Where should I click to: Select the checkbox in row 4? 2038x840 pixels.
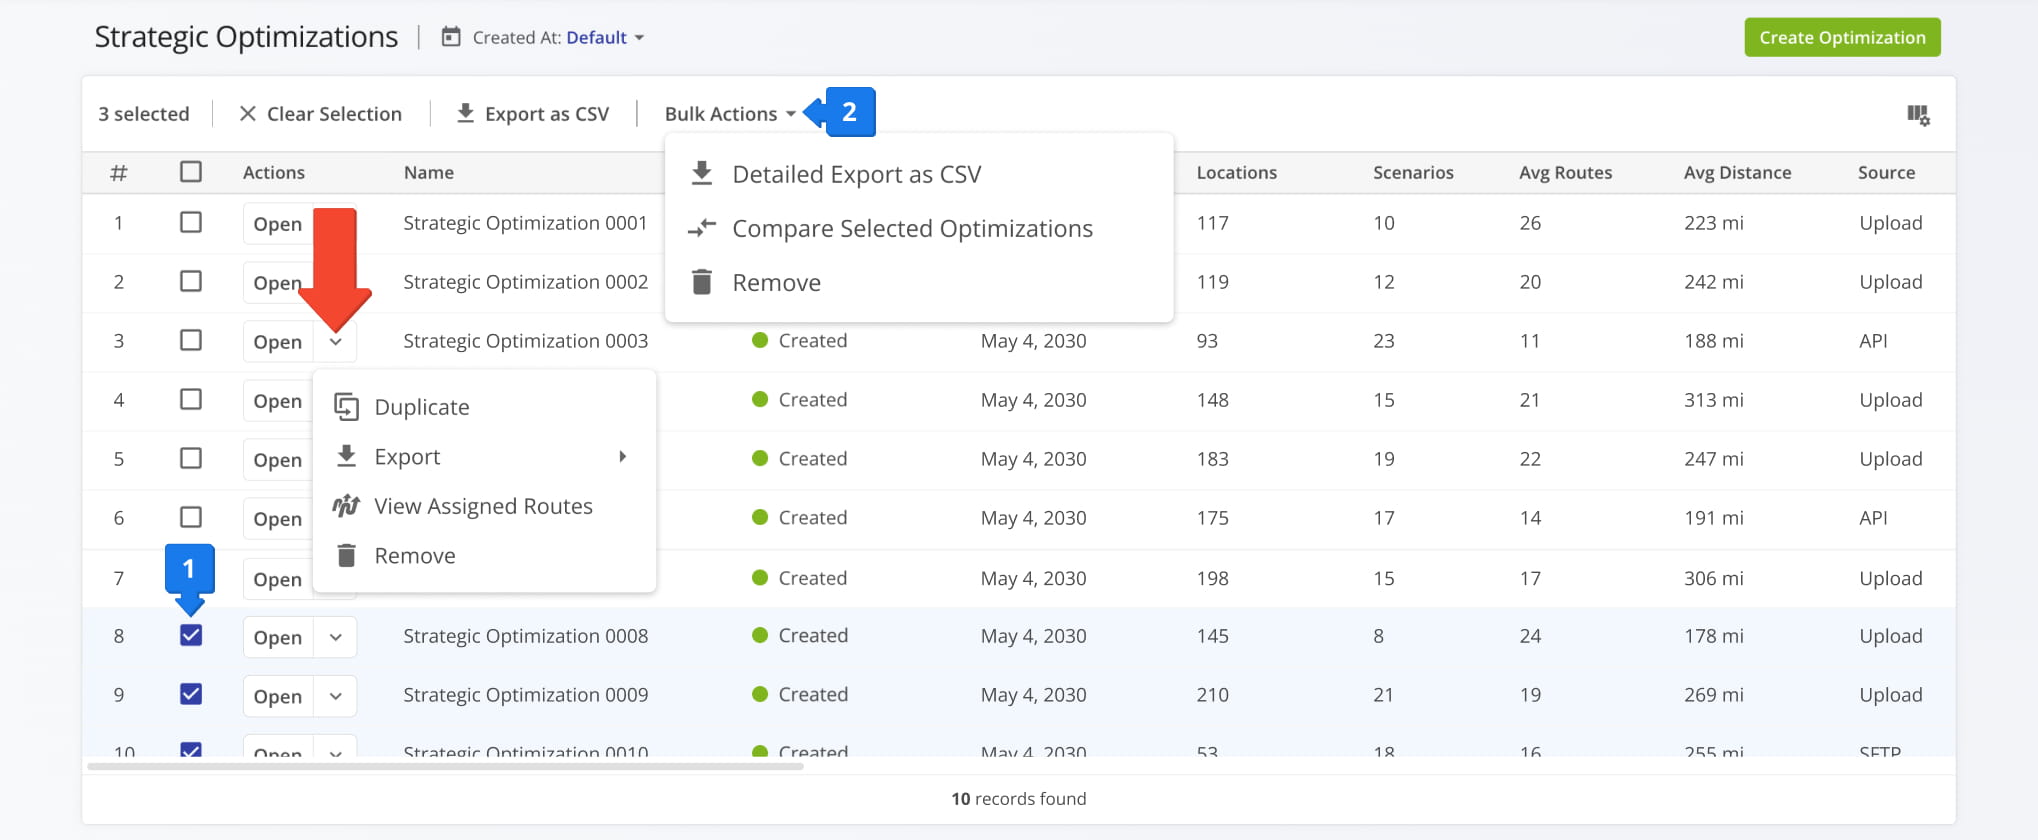[191, 399]
